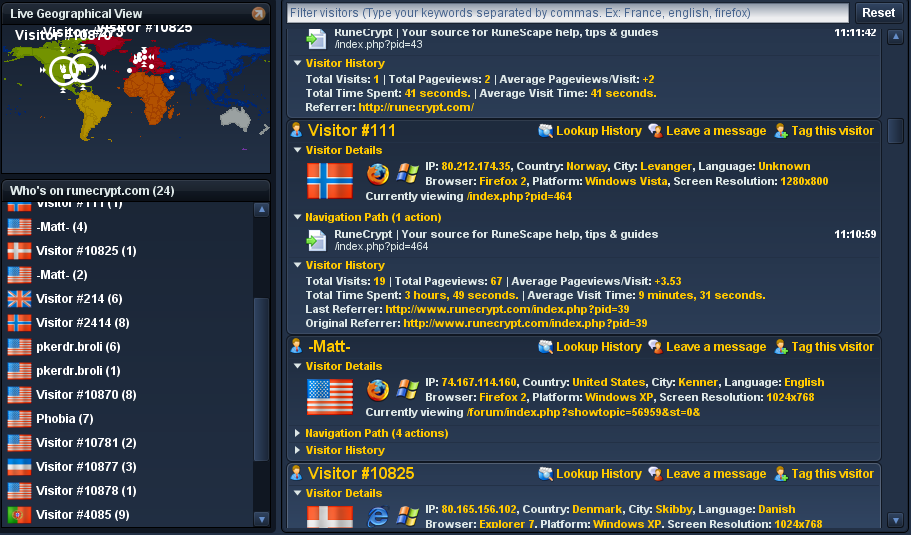Click Tag this visitor link for Visitor #10825
911x535 pixels.
(833, 473)
